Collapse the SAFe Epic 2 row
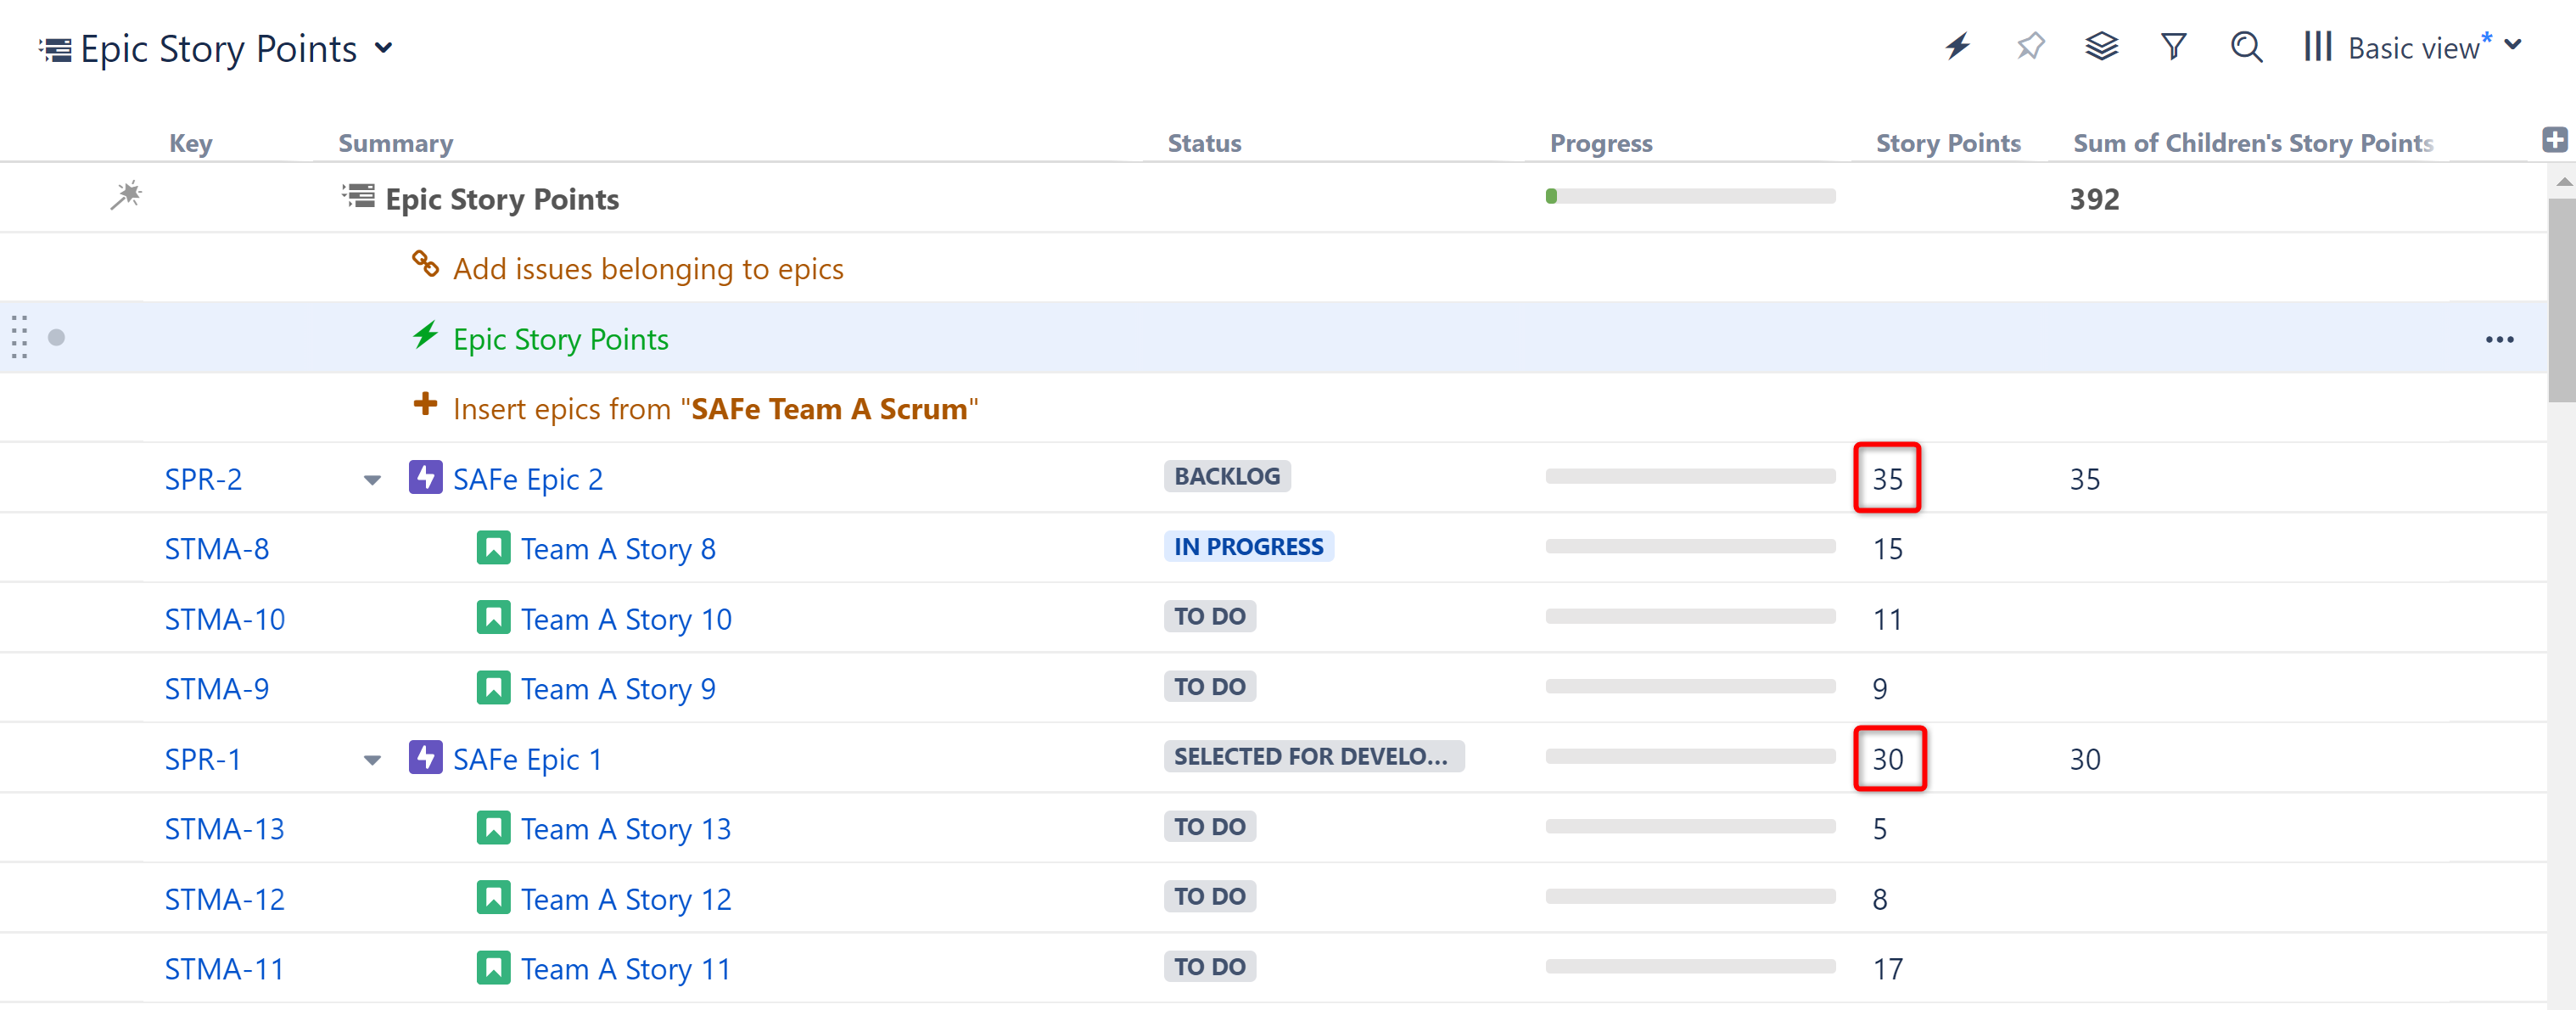The image size is (2576, 1010). (x=372, y=480)
